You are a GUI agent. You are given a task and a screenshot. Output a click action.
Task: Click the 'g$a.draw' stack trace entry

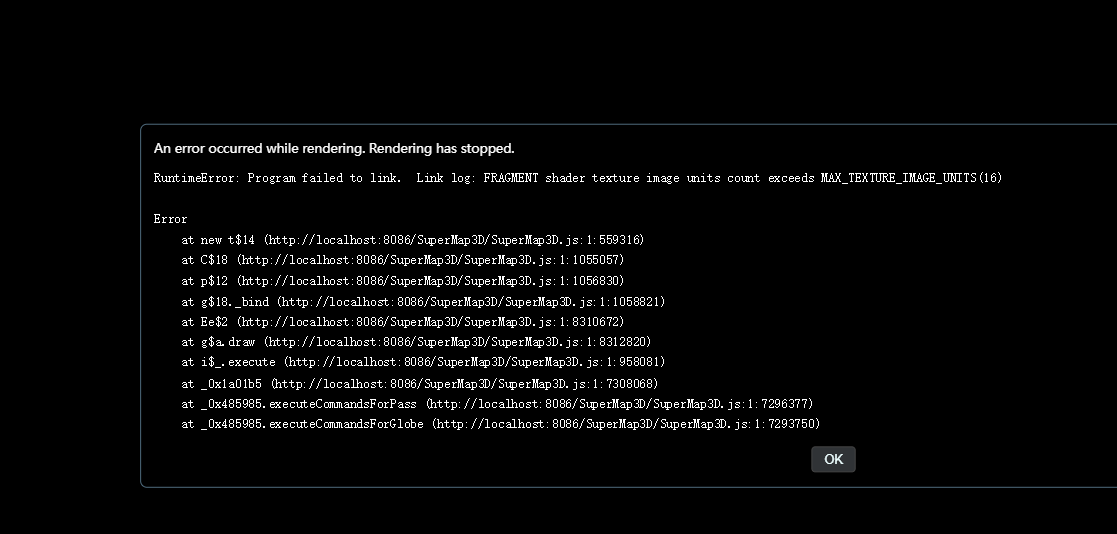point(227,342)
